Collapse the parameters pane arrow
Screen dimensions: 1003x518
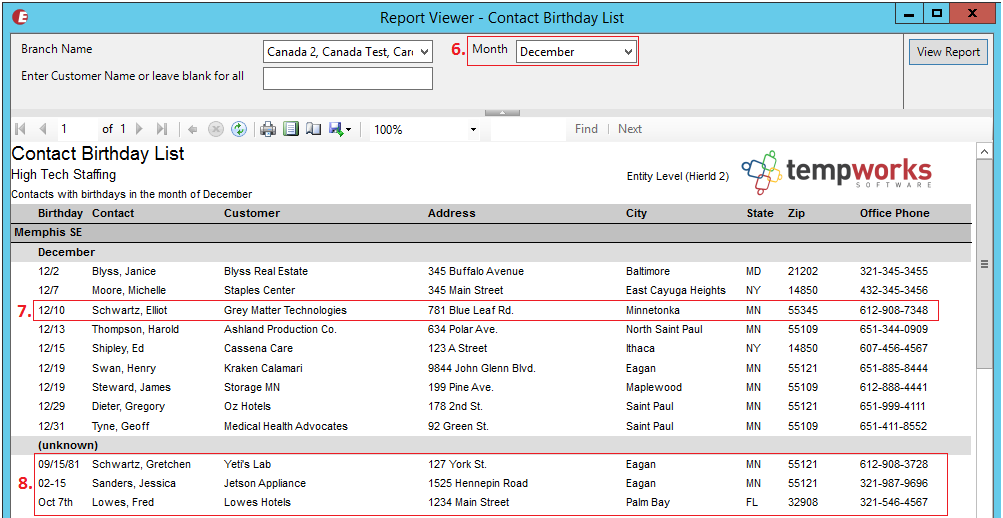(x=502, y=113)
